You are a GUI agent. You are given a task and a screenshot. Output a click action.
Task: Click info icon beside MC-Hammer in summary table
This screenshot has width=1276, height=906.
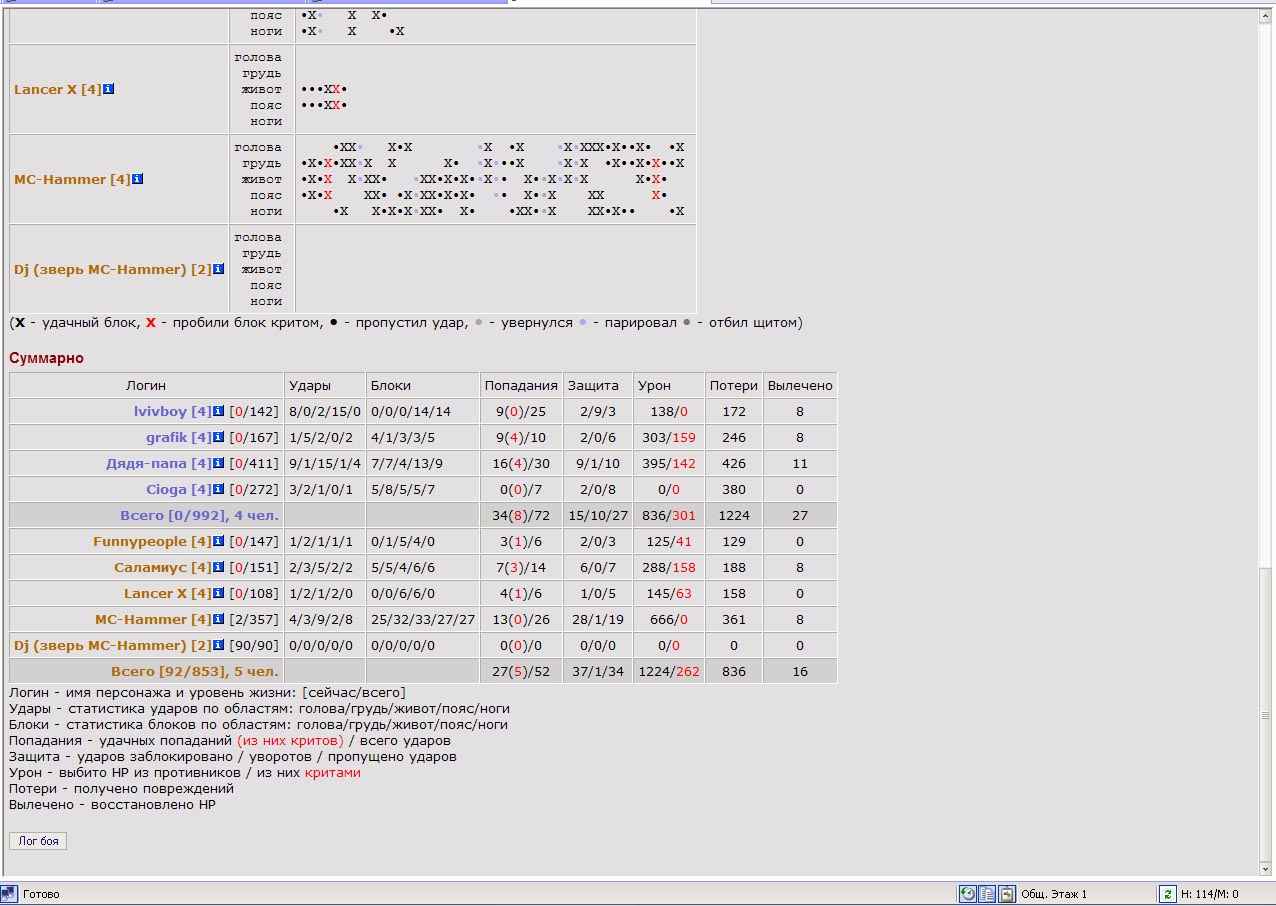pos(219,619)
